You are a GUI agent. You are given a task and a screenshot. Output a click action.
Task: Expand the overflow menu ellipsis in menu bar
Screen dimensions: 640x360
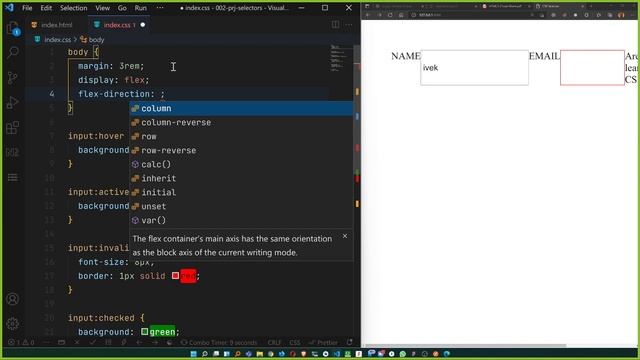[x=160, y=8]
